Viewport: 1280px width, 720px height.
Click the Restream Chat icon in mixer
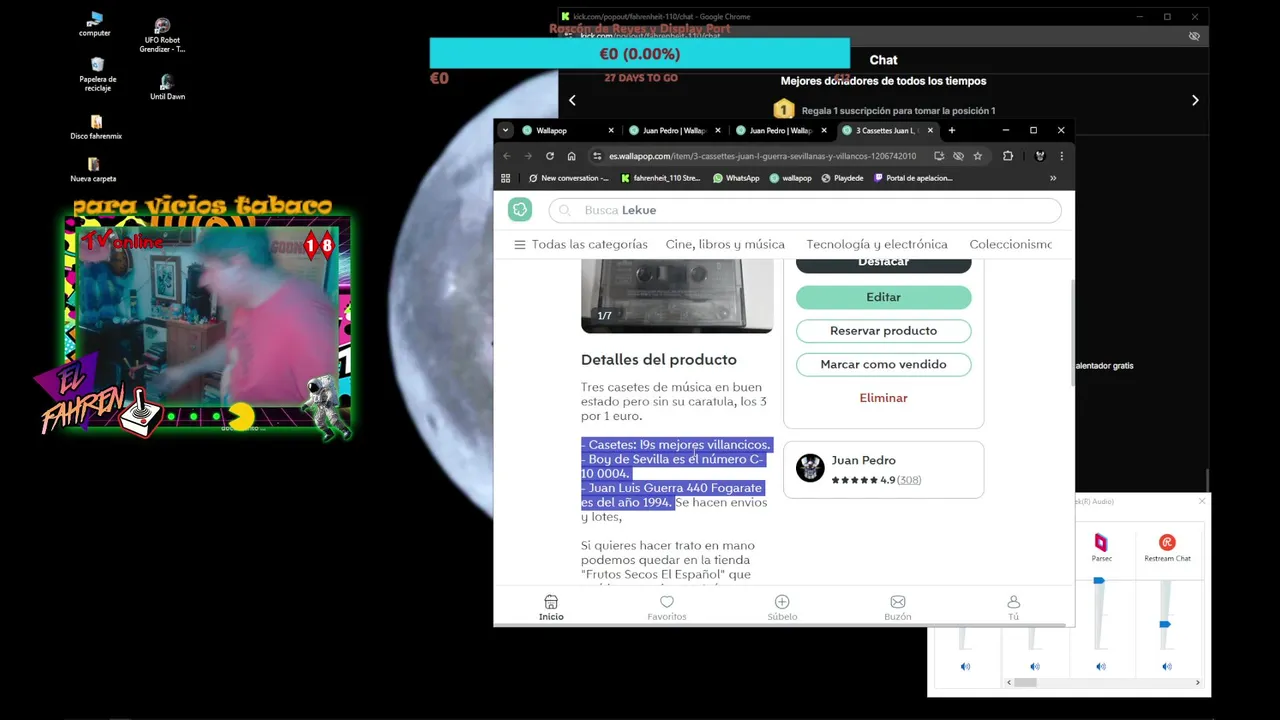(x=1167, y=542)
